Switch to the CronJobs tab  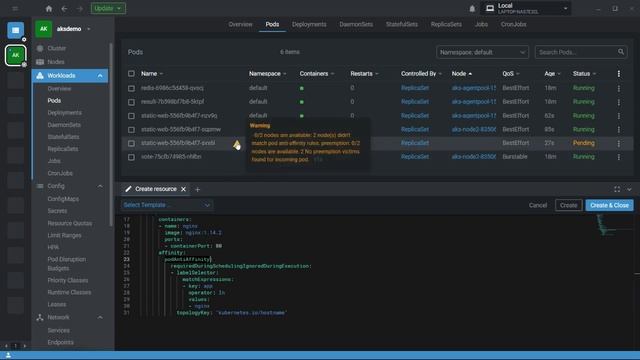[x=513, y=24]
